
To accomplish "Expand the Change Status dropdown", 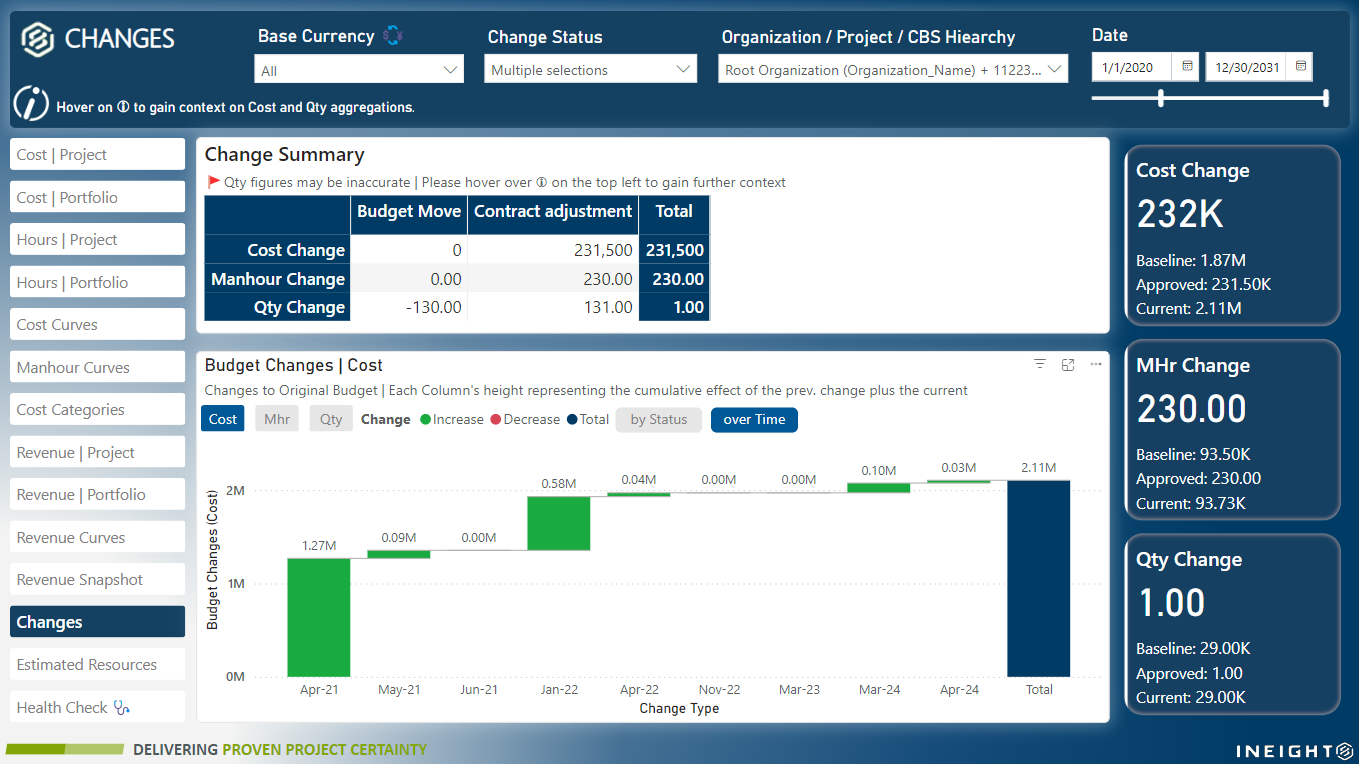I will (590, 69).
